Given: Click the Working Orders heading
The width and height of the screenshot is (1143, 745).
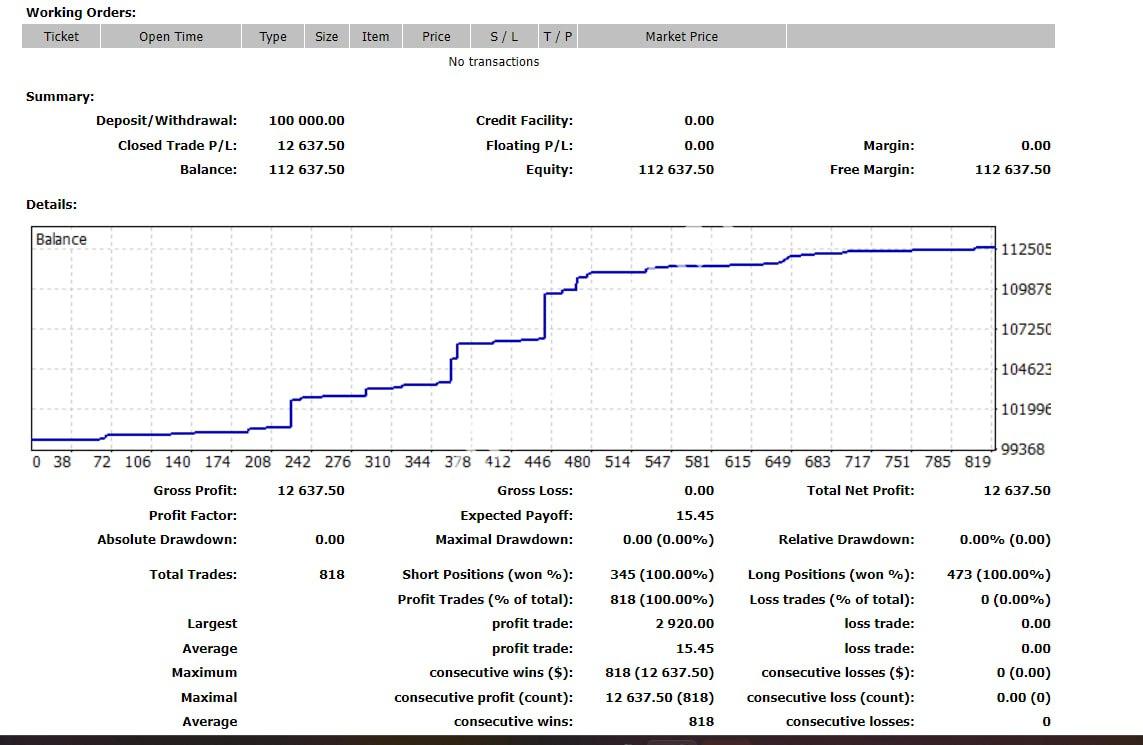Looking at the screenshot, I should (81, 13).
